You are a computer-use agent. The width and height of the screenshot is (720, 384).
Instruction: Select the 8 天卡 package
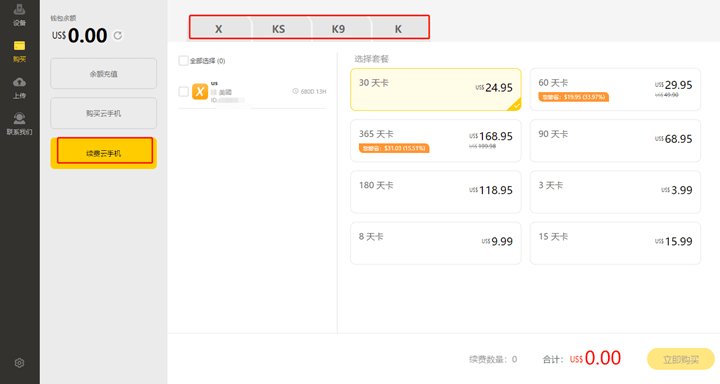click(x=436, y=243)
